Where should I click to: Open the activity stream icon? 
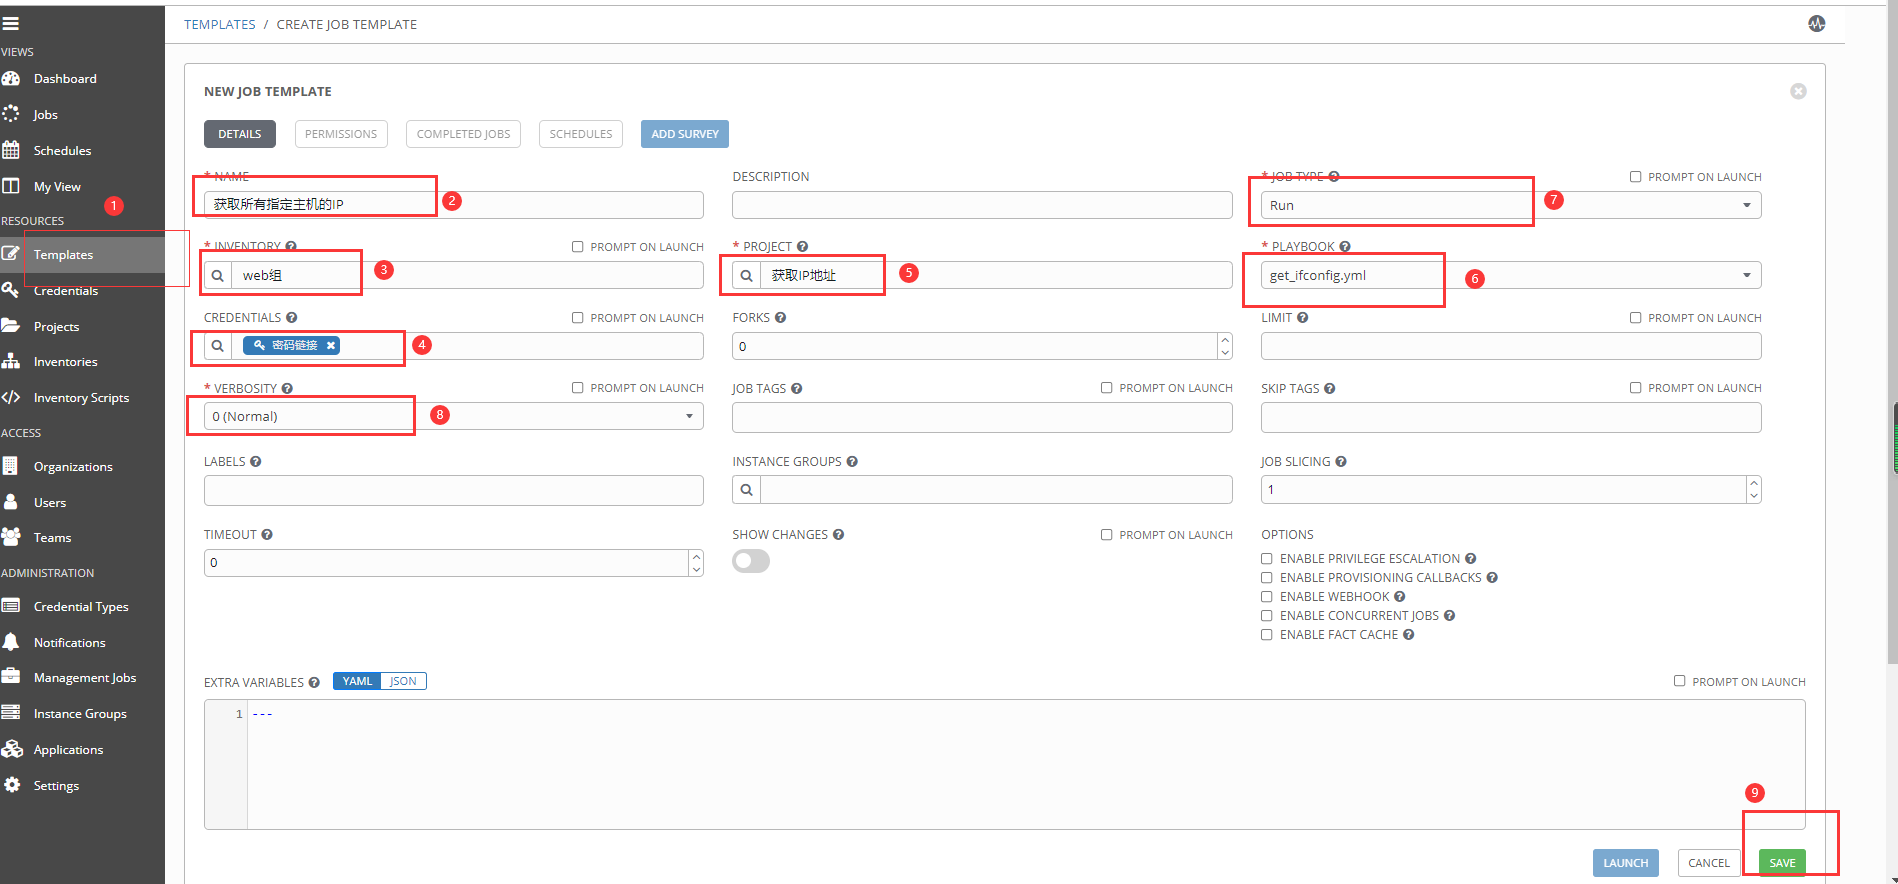tap(1816, 24)
